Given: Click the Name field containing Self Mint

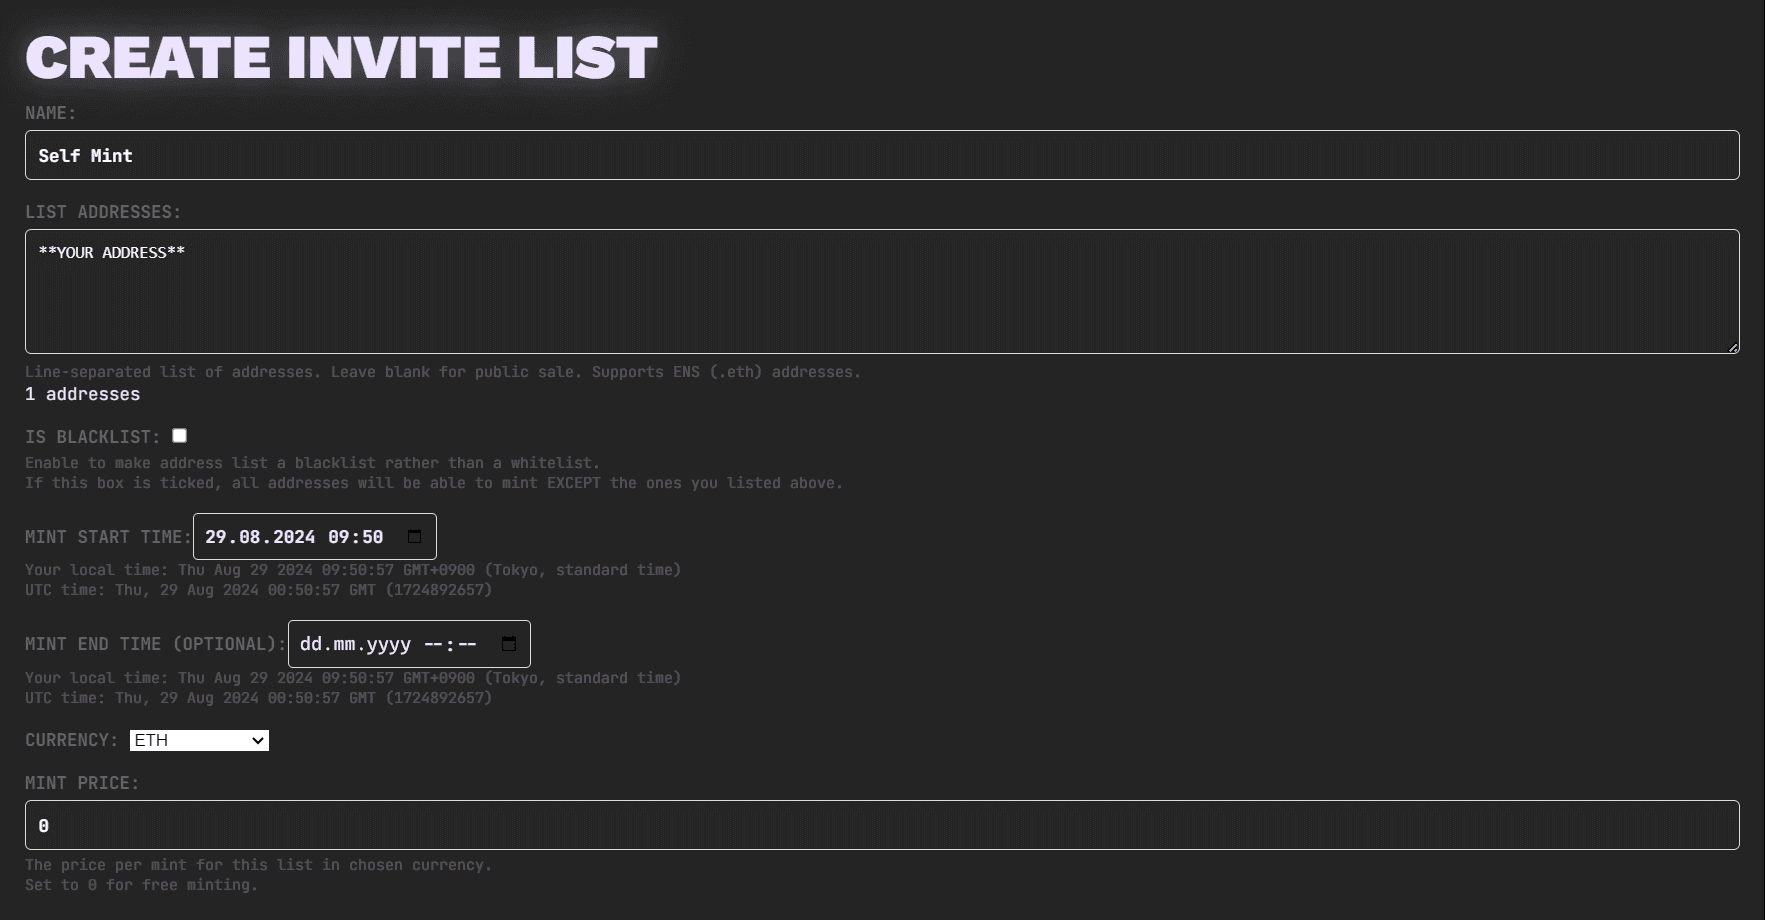Looking at the screenshot, I should coord(882,155).
